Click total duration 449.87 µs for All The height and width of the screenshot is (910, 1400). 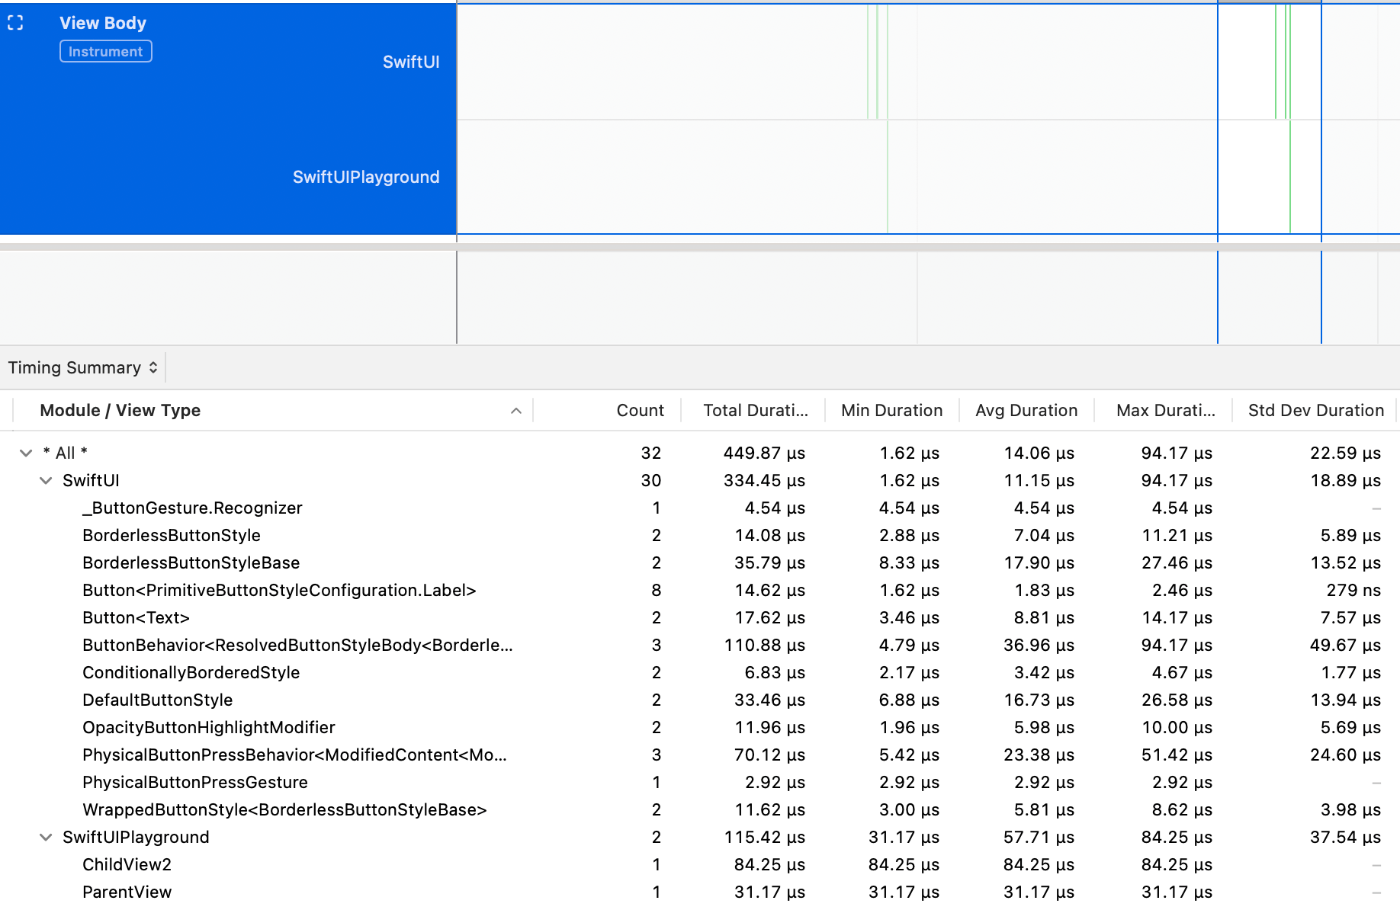point(764,453)
